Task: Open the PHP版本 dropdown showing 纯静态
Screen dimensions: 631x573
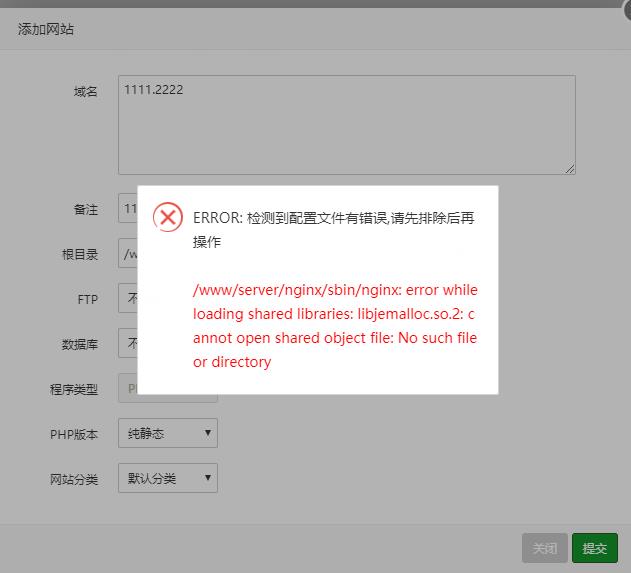Action: point(168,433)
